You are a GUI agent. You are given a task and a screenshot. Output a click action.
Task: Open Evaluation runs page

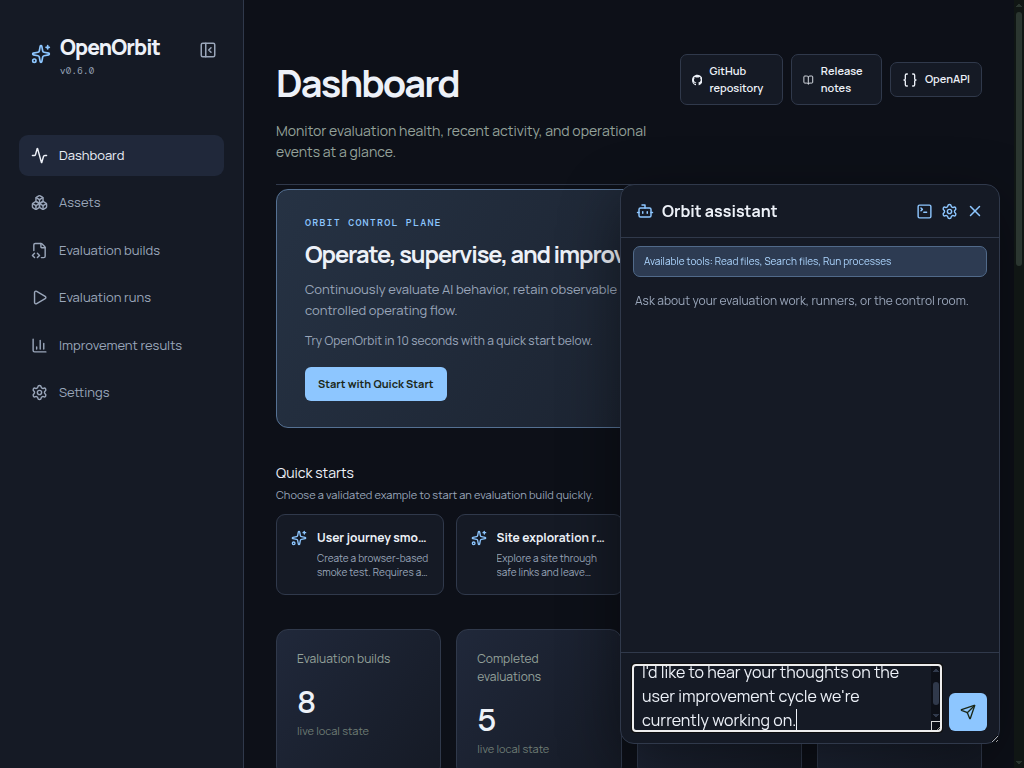pyautogui.click(x=121, y=298)
